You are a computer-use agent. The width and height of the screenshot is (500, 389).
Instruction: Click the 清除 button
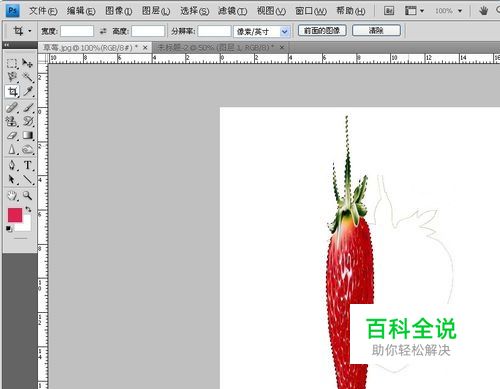coord(376,31)
